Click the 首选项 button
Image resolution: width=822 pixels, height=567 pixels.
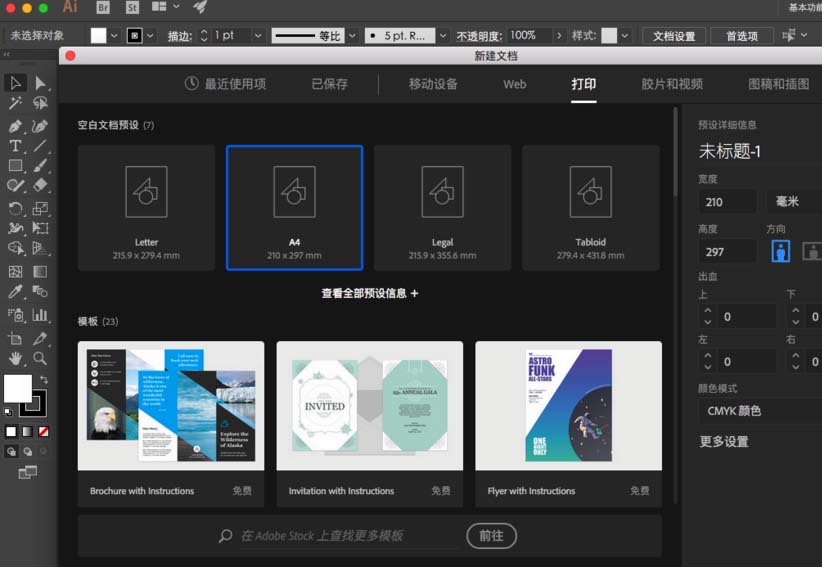pos(742,36)
